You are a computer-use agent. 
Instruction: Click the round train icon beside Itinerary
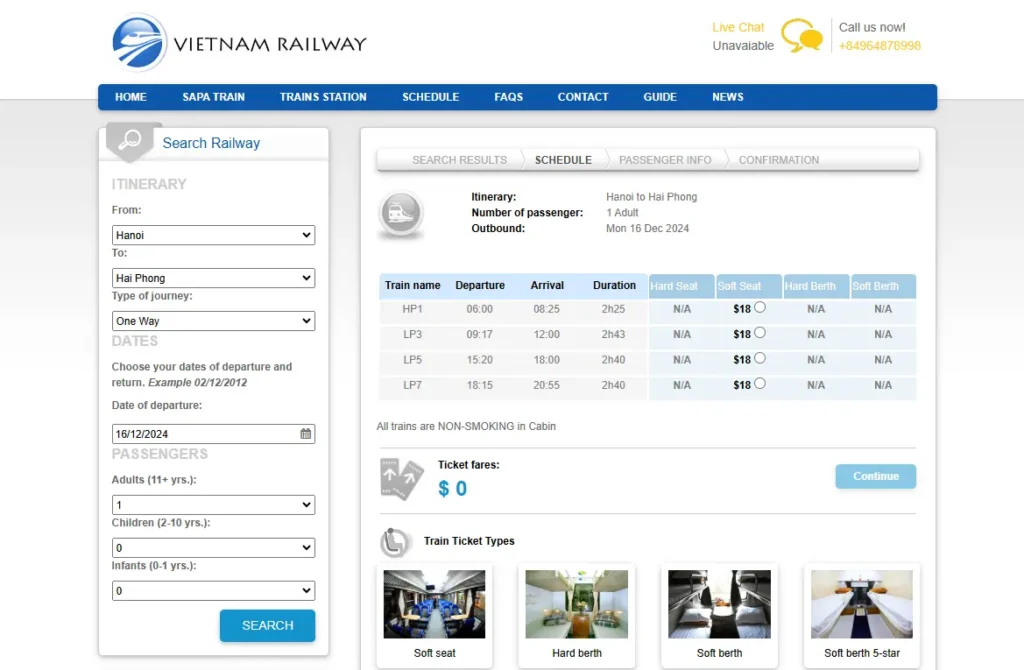point(400,214)
